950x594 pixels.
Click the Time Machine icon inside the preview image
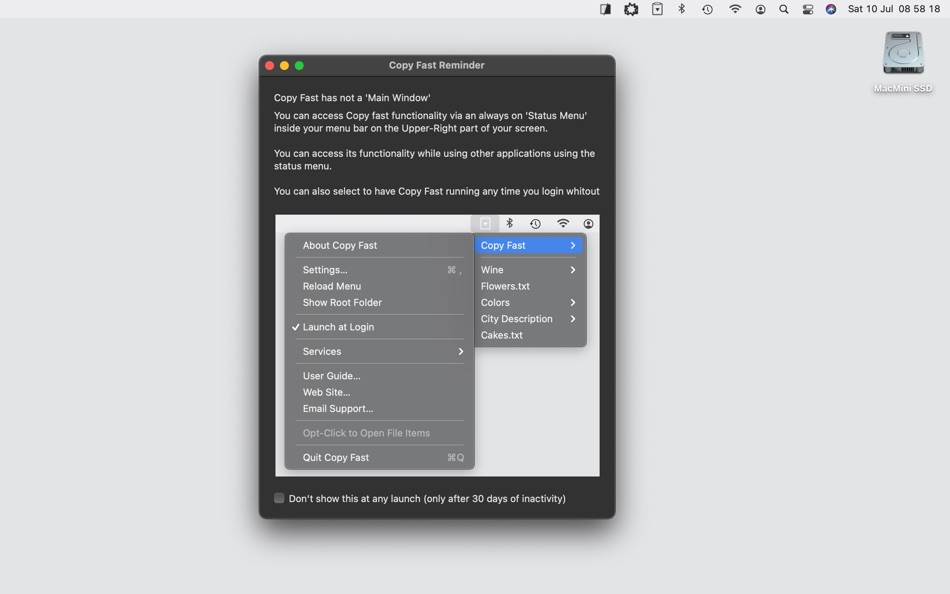(x=535, y=224)
